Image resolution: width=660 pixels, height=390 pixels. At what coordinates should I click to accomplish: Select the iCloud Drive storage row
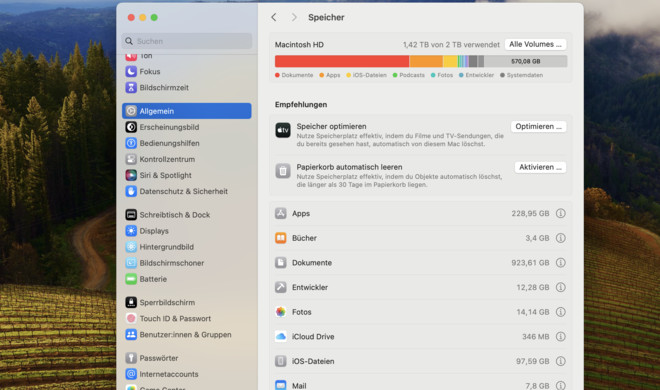click(420, 337)
